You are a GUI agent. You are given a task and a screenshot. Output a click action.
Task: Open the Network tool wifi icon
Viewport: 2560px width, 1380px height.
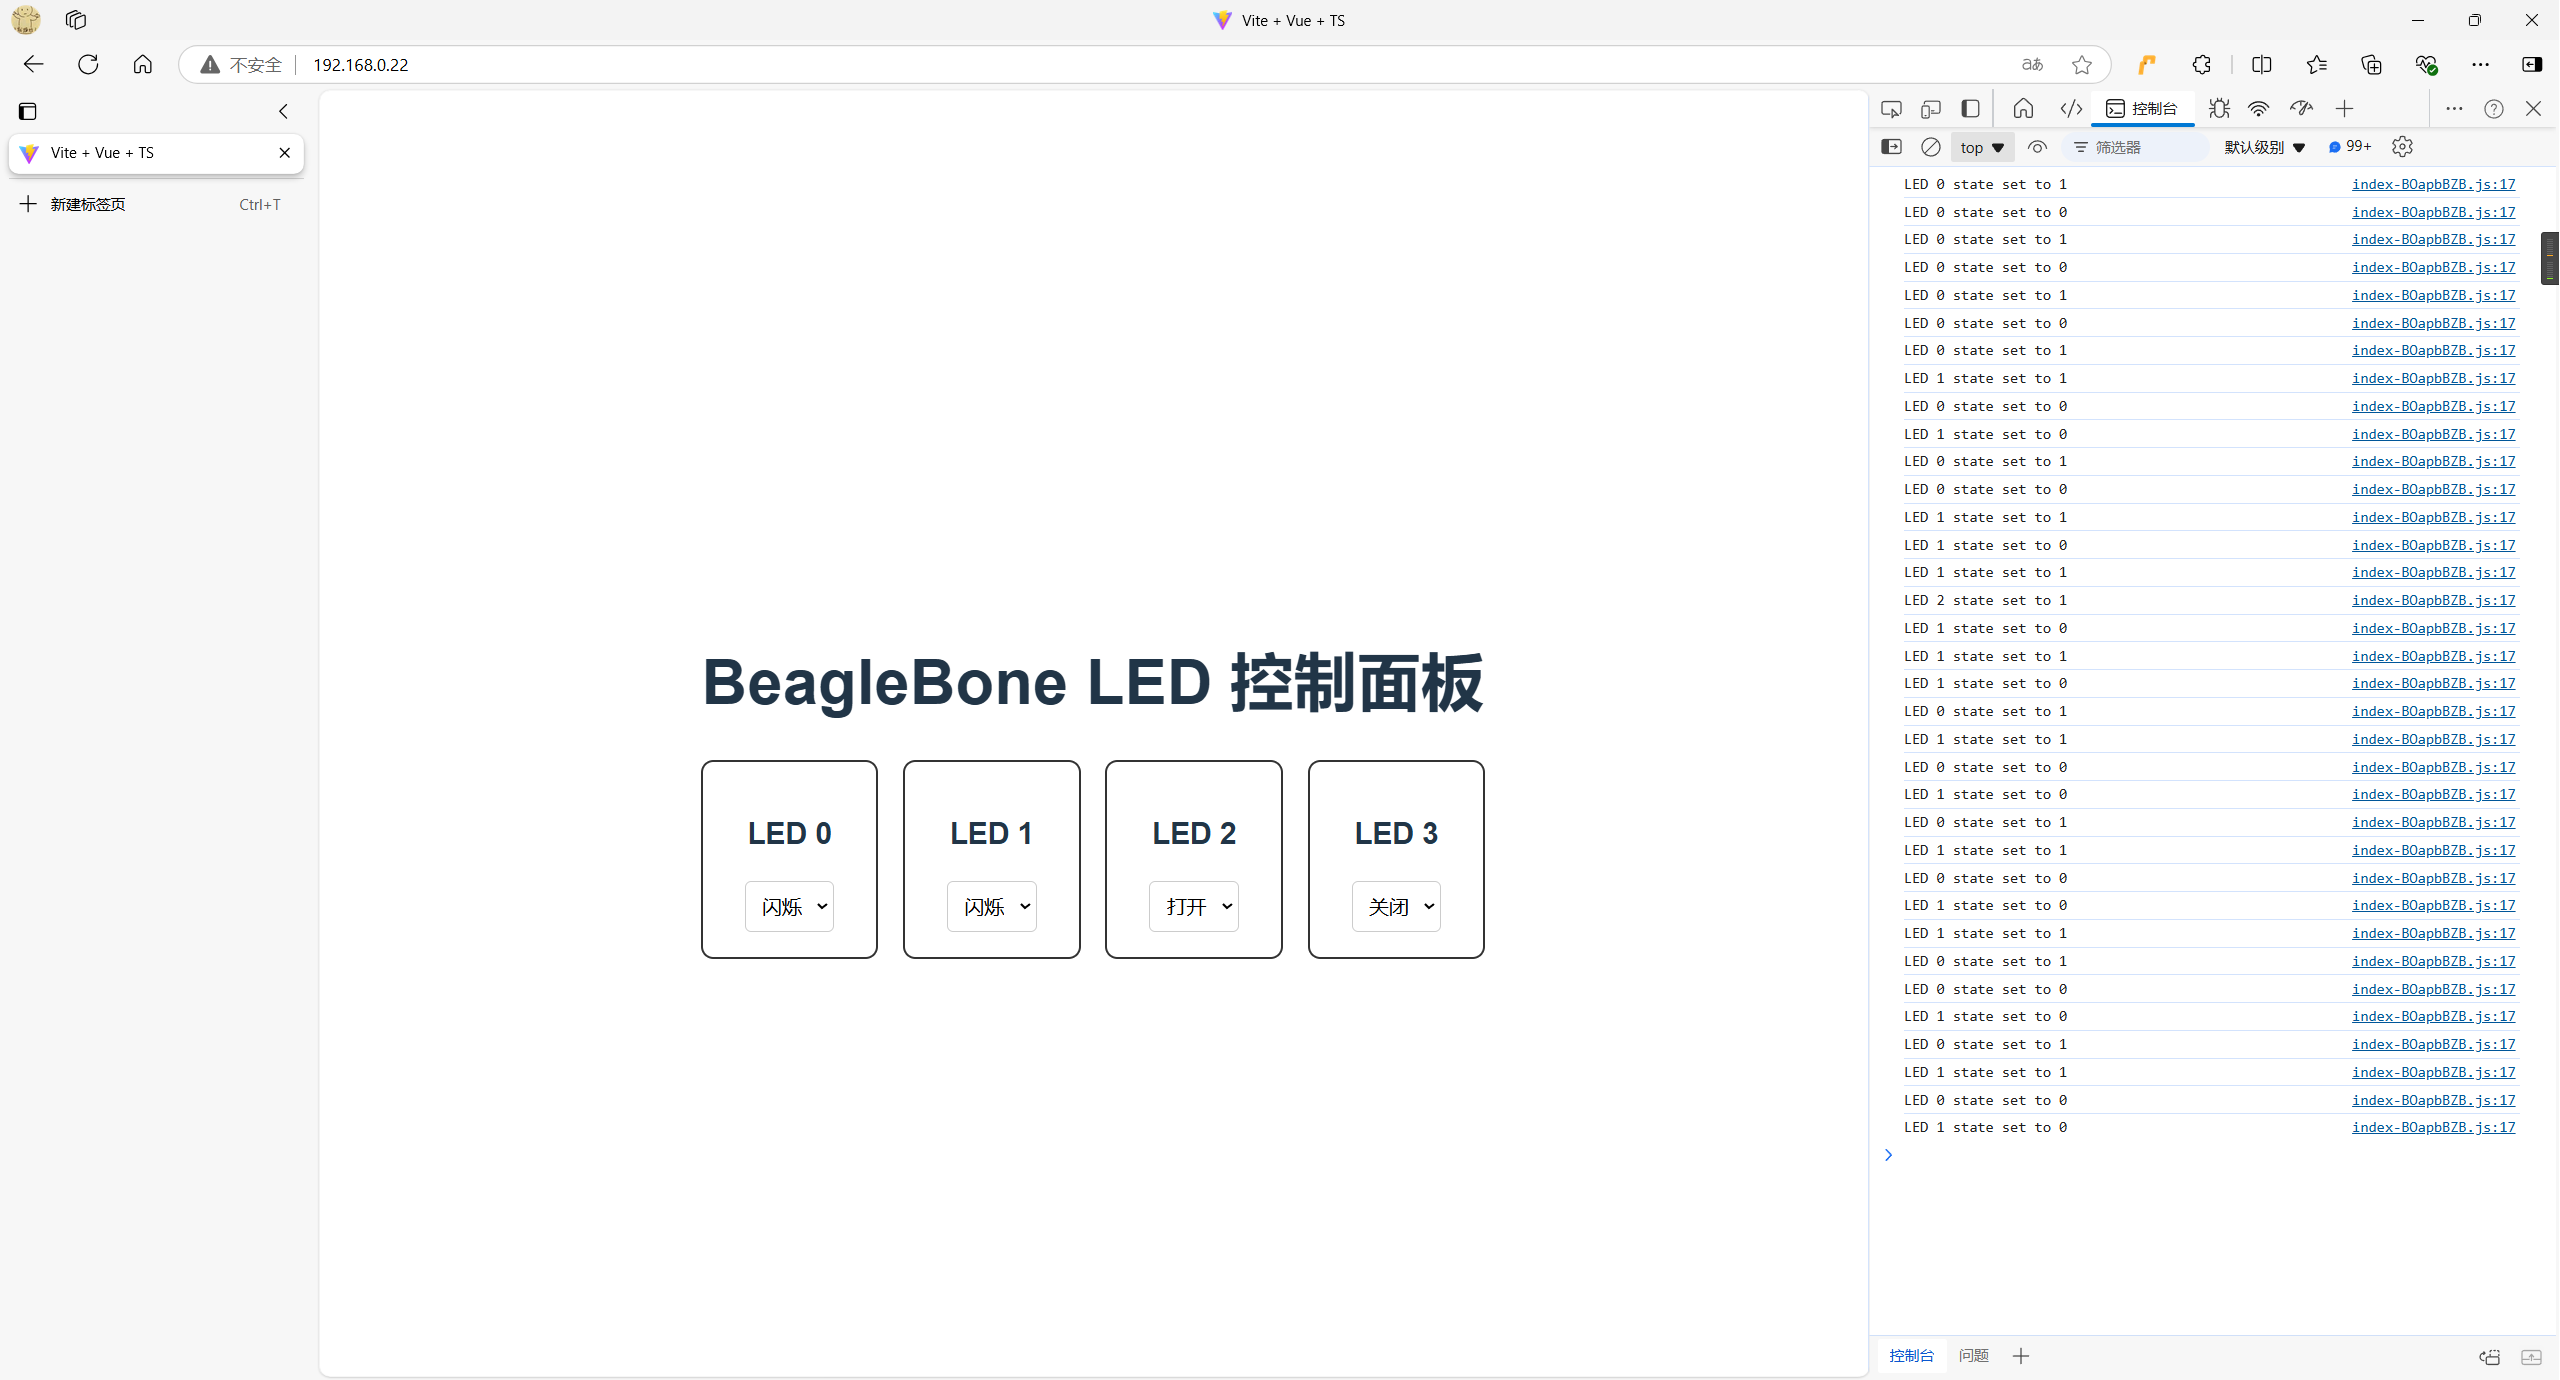(x=2259, y=109)
